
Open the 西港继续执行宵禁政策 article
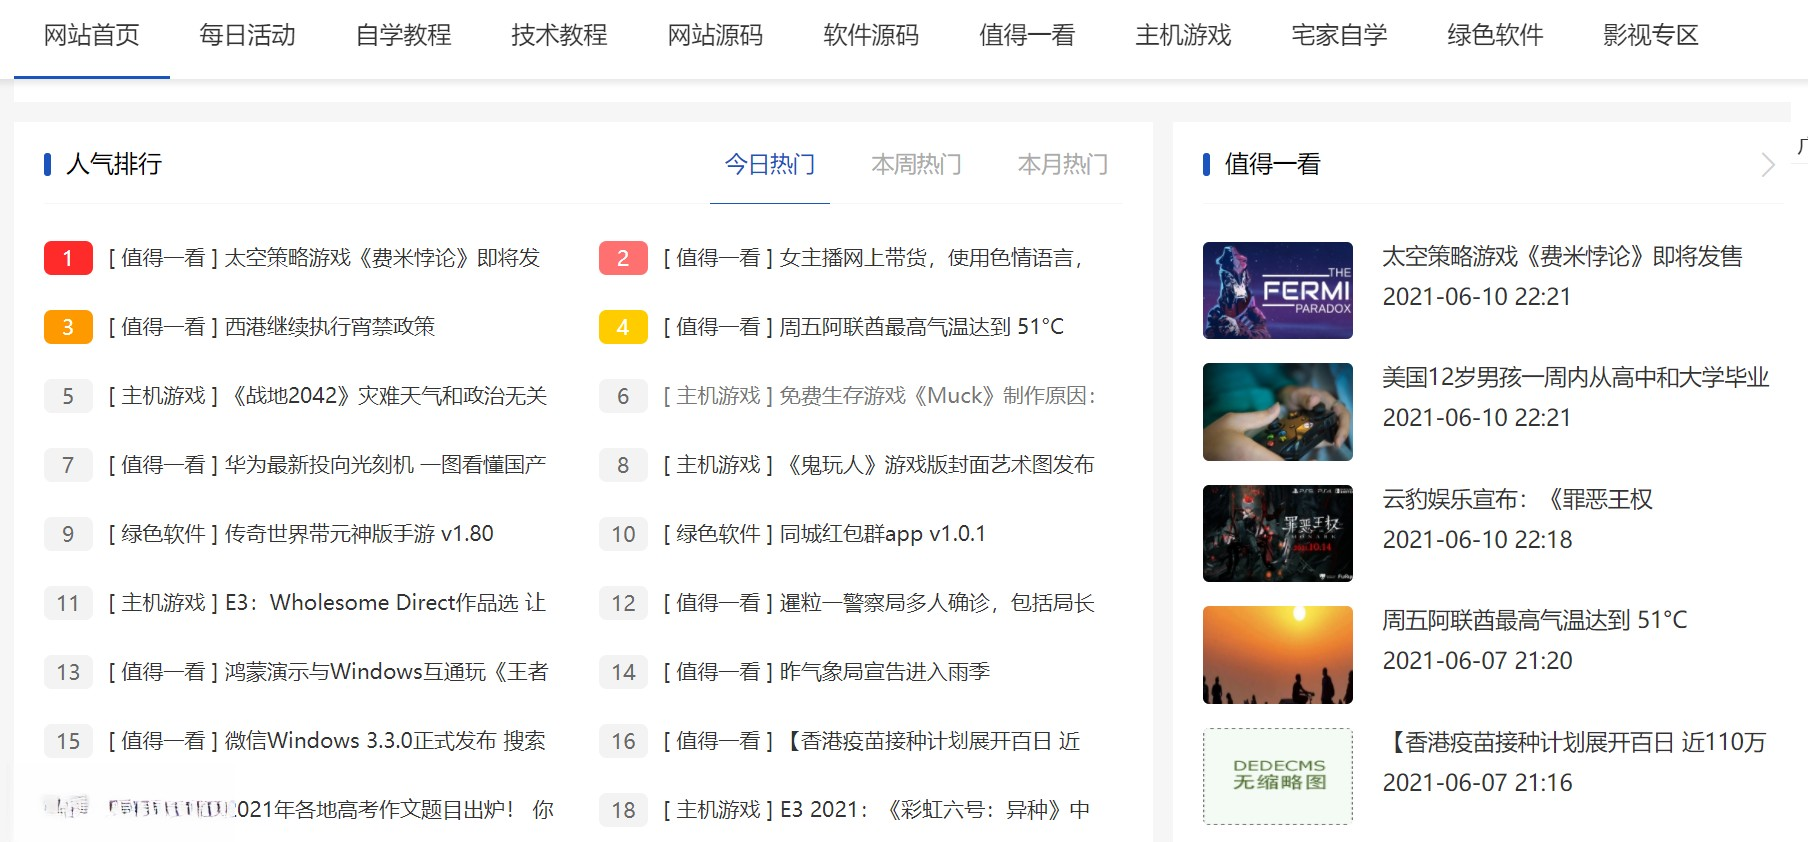(x=329, y=327)
